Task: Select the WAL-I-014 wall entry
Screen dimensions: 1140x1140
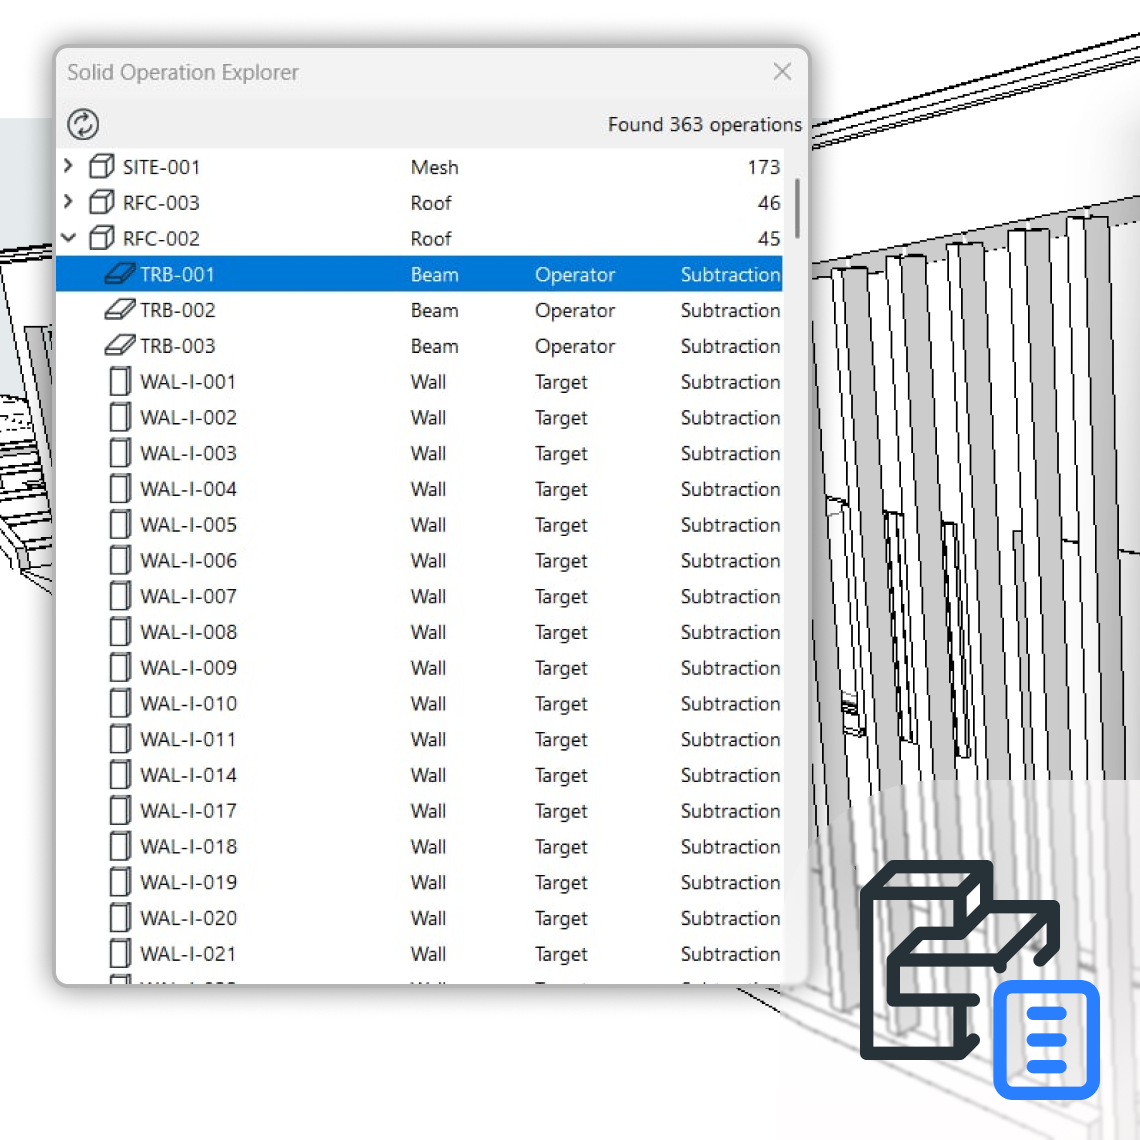Action: click(x=188, y=775)
